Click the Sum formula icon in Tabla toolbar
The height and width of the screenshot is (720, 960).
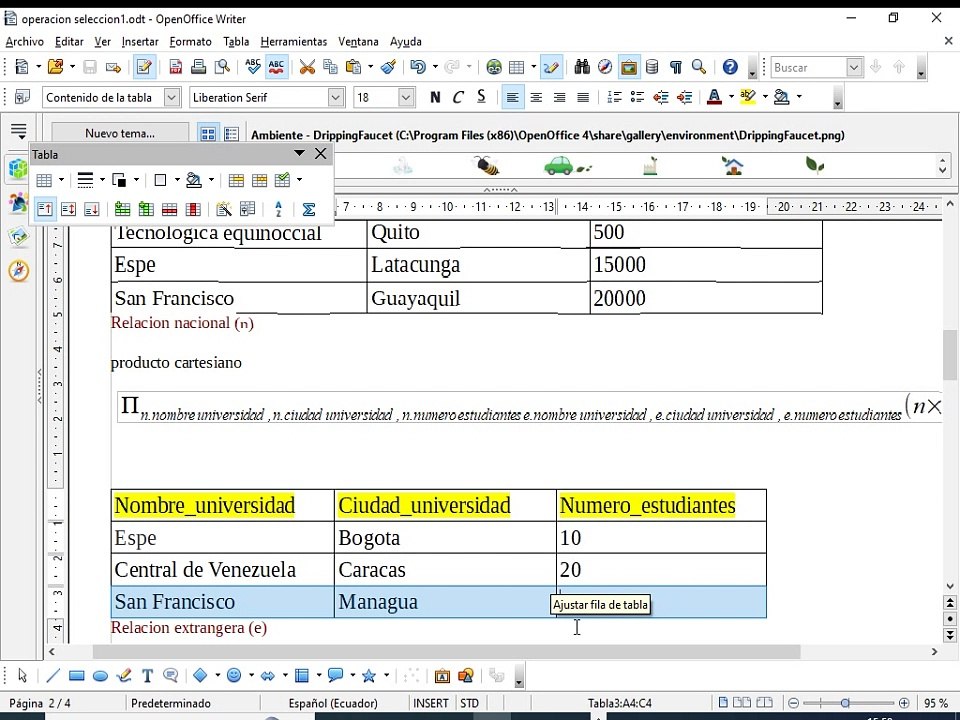tap(309, 209)
